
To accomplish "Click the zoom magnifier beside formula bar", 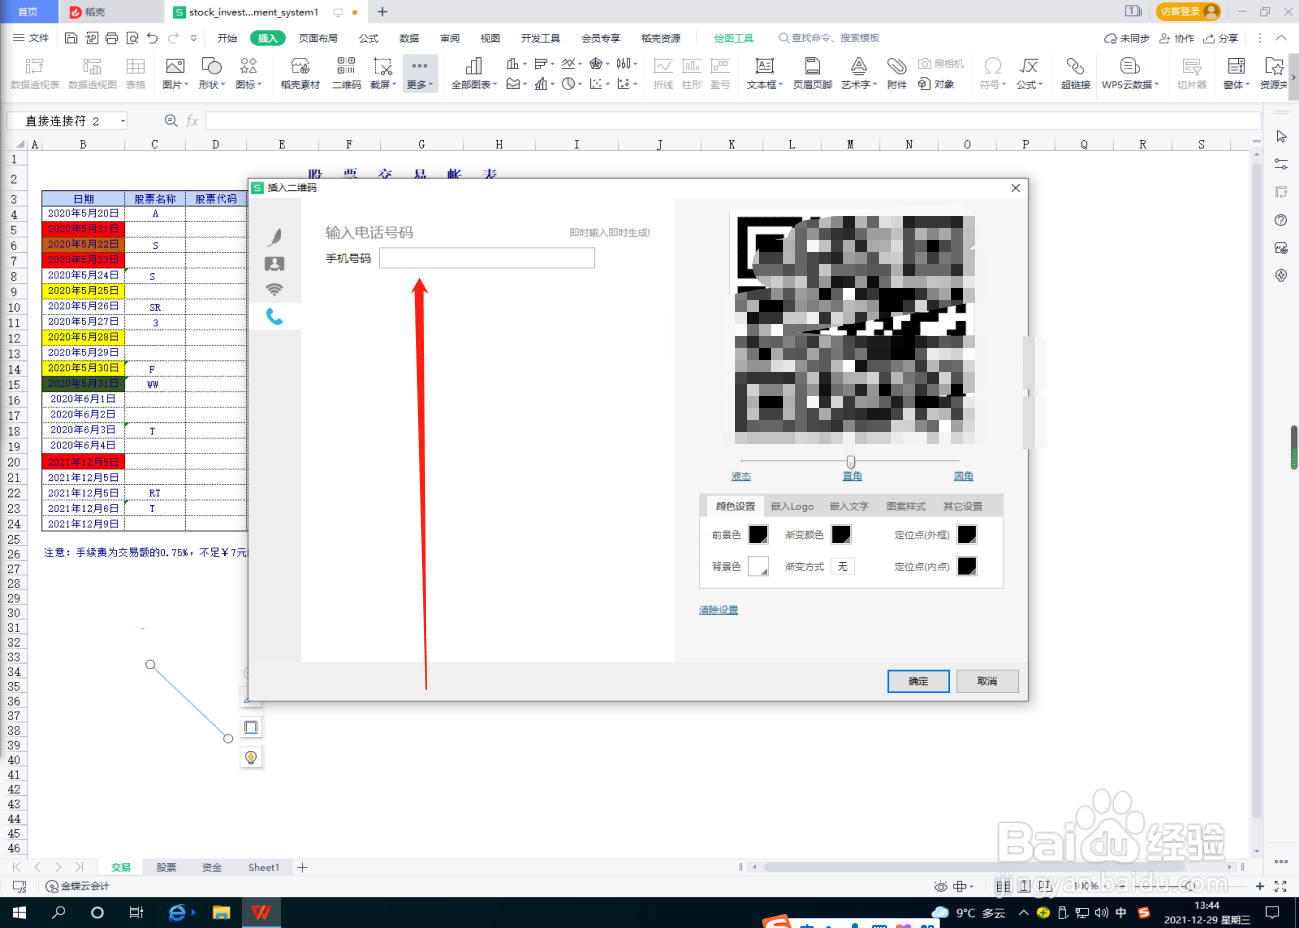I will tap(171, 121).
